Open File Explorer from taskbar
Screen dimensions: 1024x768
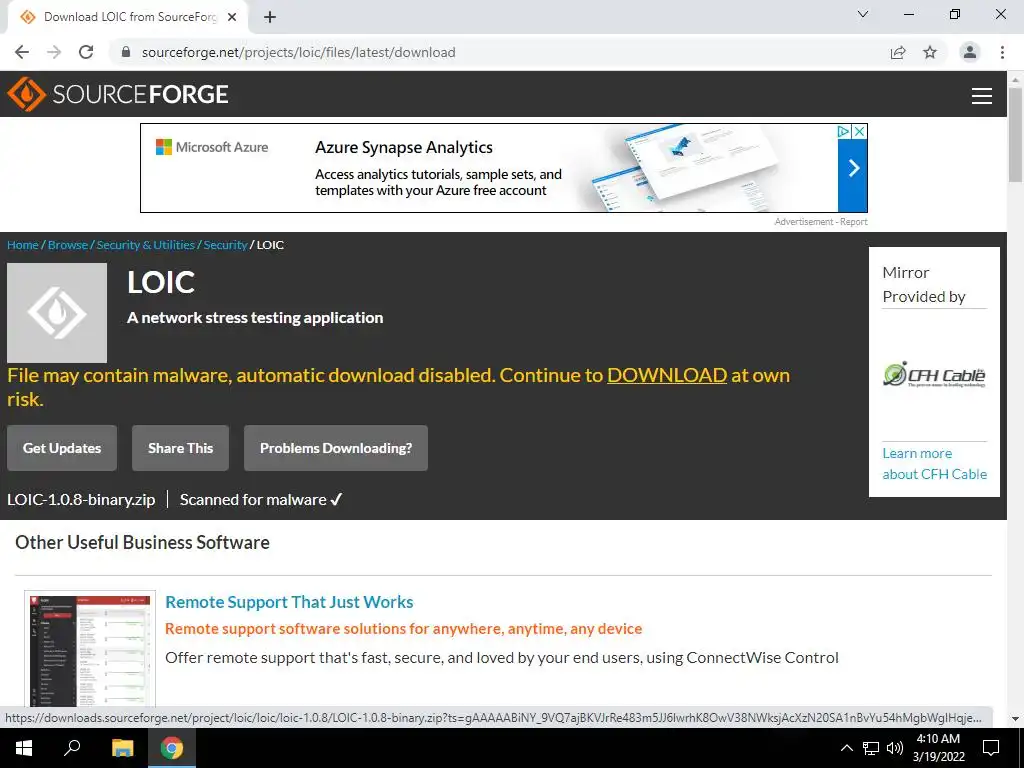click(122, 748)
